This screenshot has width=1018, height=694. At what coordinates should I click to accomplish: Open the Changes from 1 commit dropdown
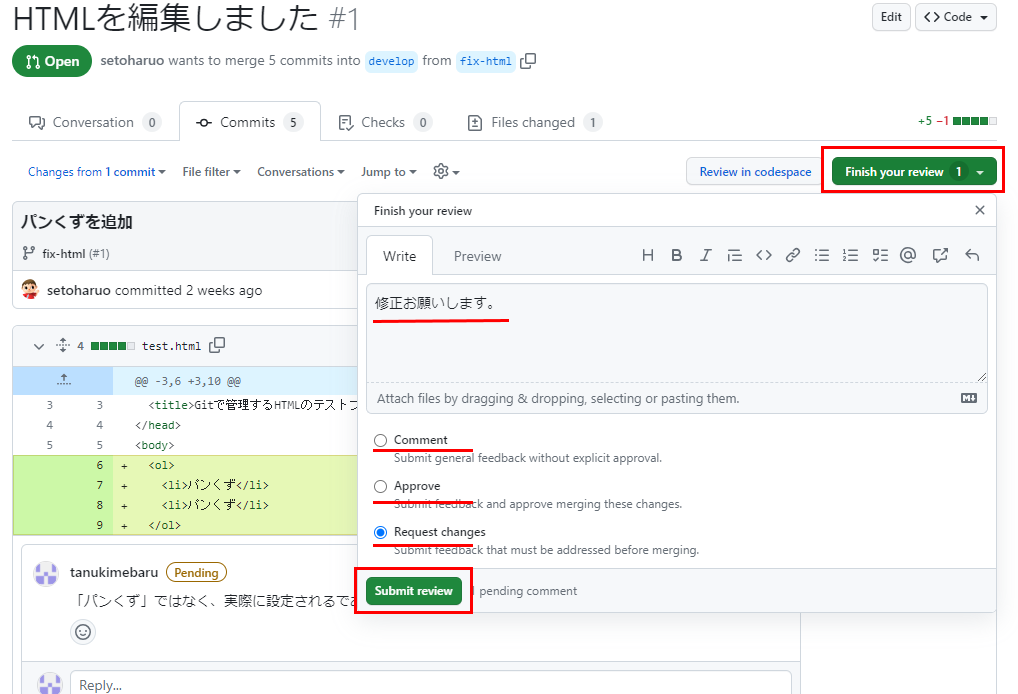click(x=96, y=172)
